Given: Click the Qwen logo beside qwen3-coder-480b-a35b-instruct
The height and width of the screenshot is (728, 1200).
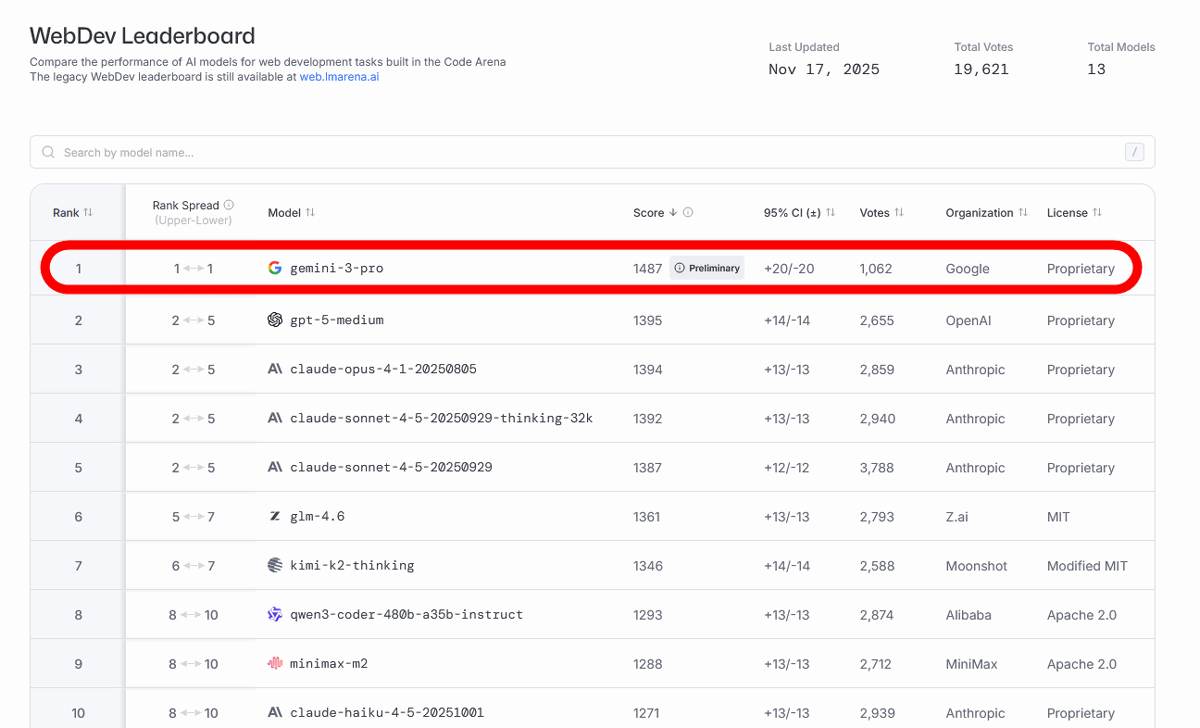Looking at the screenshot, I should coord(275,615).
